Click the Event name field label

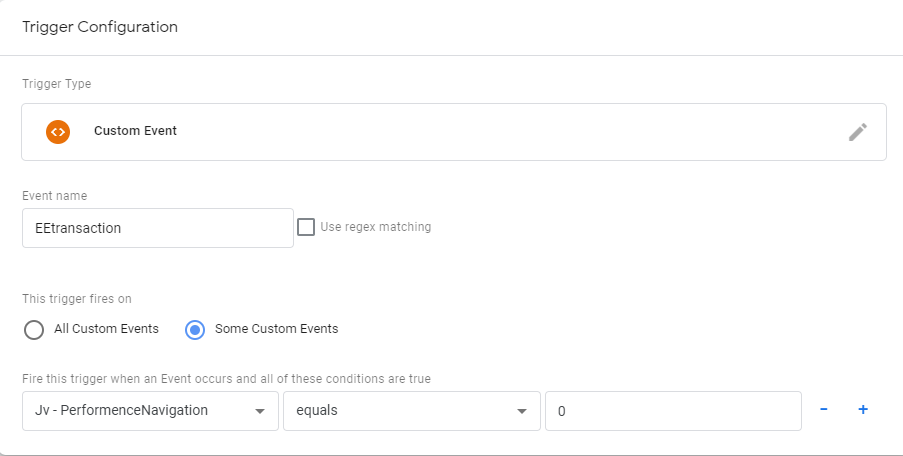click(x=55, y=196)
